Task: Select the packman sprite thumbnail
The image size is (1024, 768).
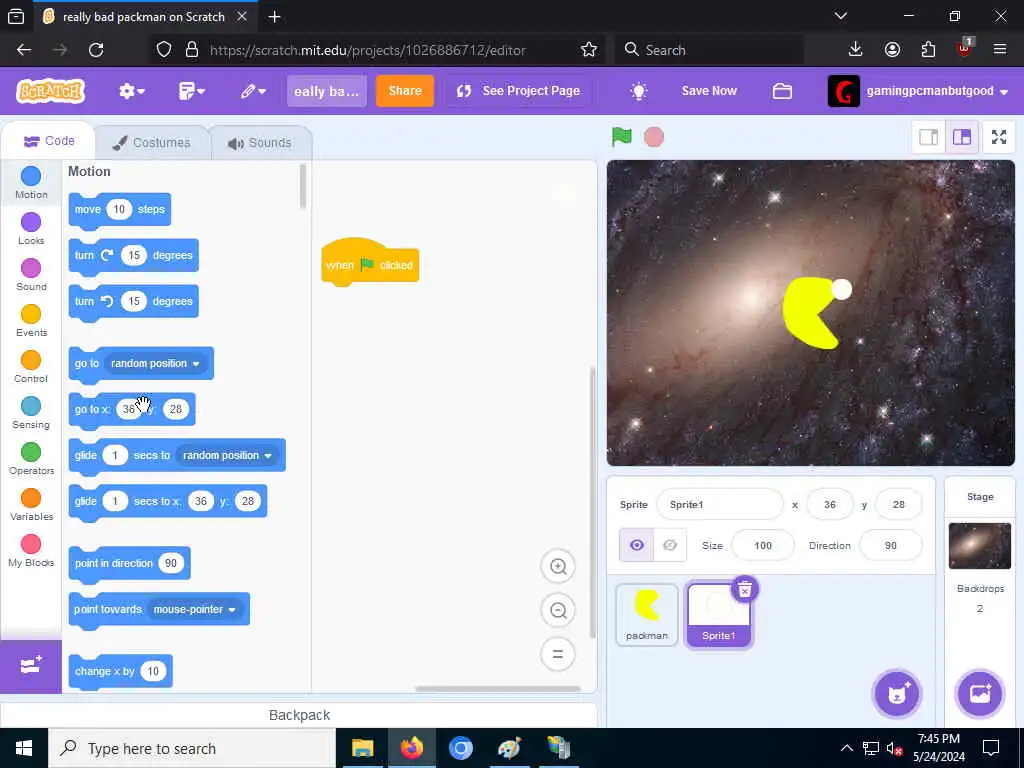Action: coord(647,615)
